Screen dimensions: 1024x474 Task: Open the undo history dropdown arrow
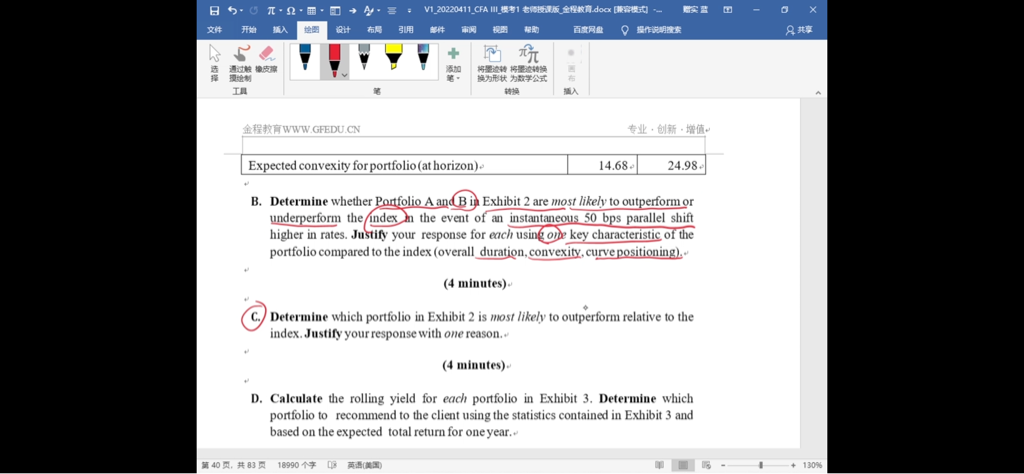[241, 10]
